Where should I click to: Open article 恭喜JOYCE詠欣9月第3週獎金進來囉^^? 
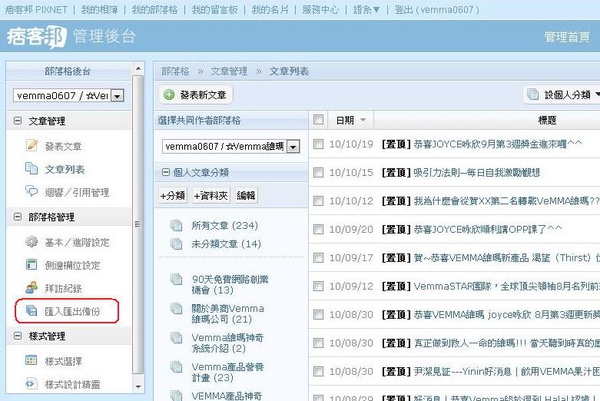tap(498, 144)
